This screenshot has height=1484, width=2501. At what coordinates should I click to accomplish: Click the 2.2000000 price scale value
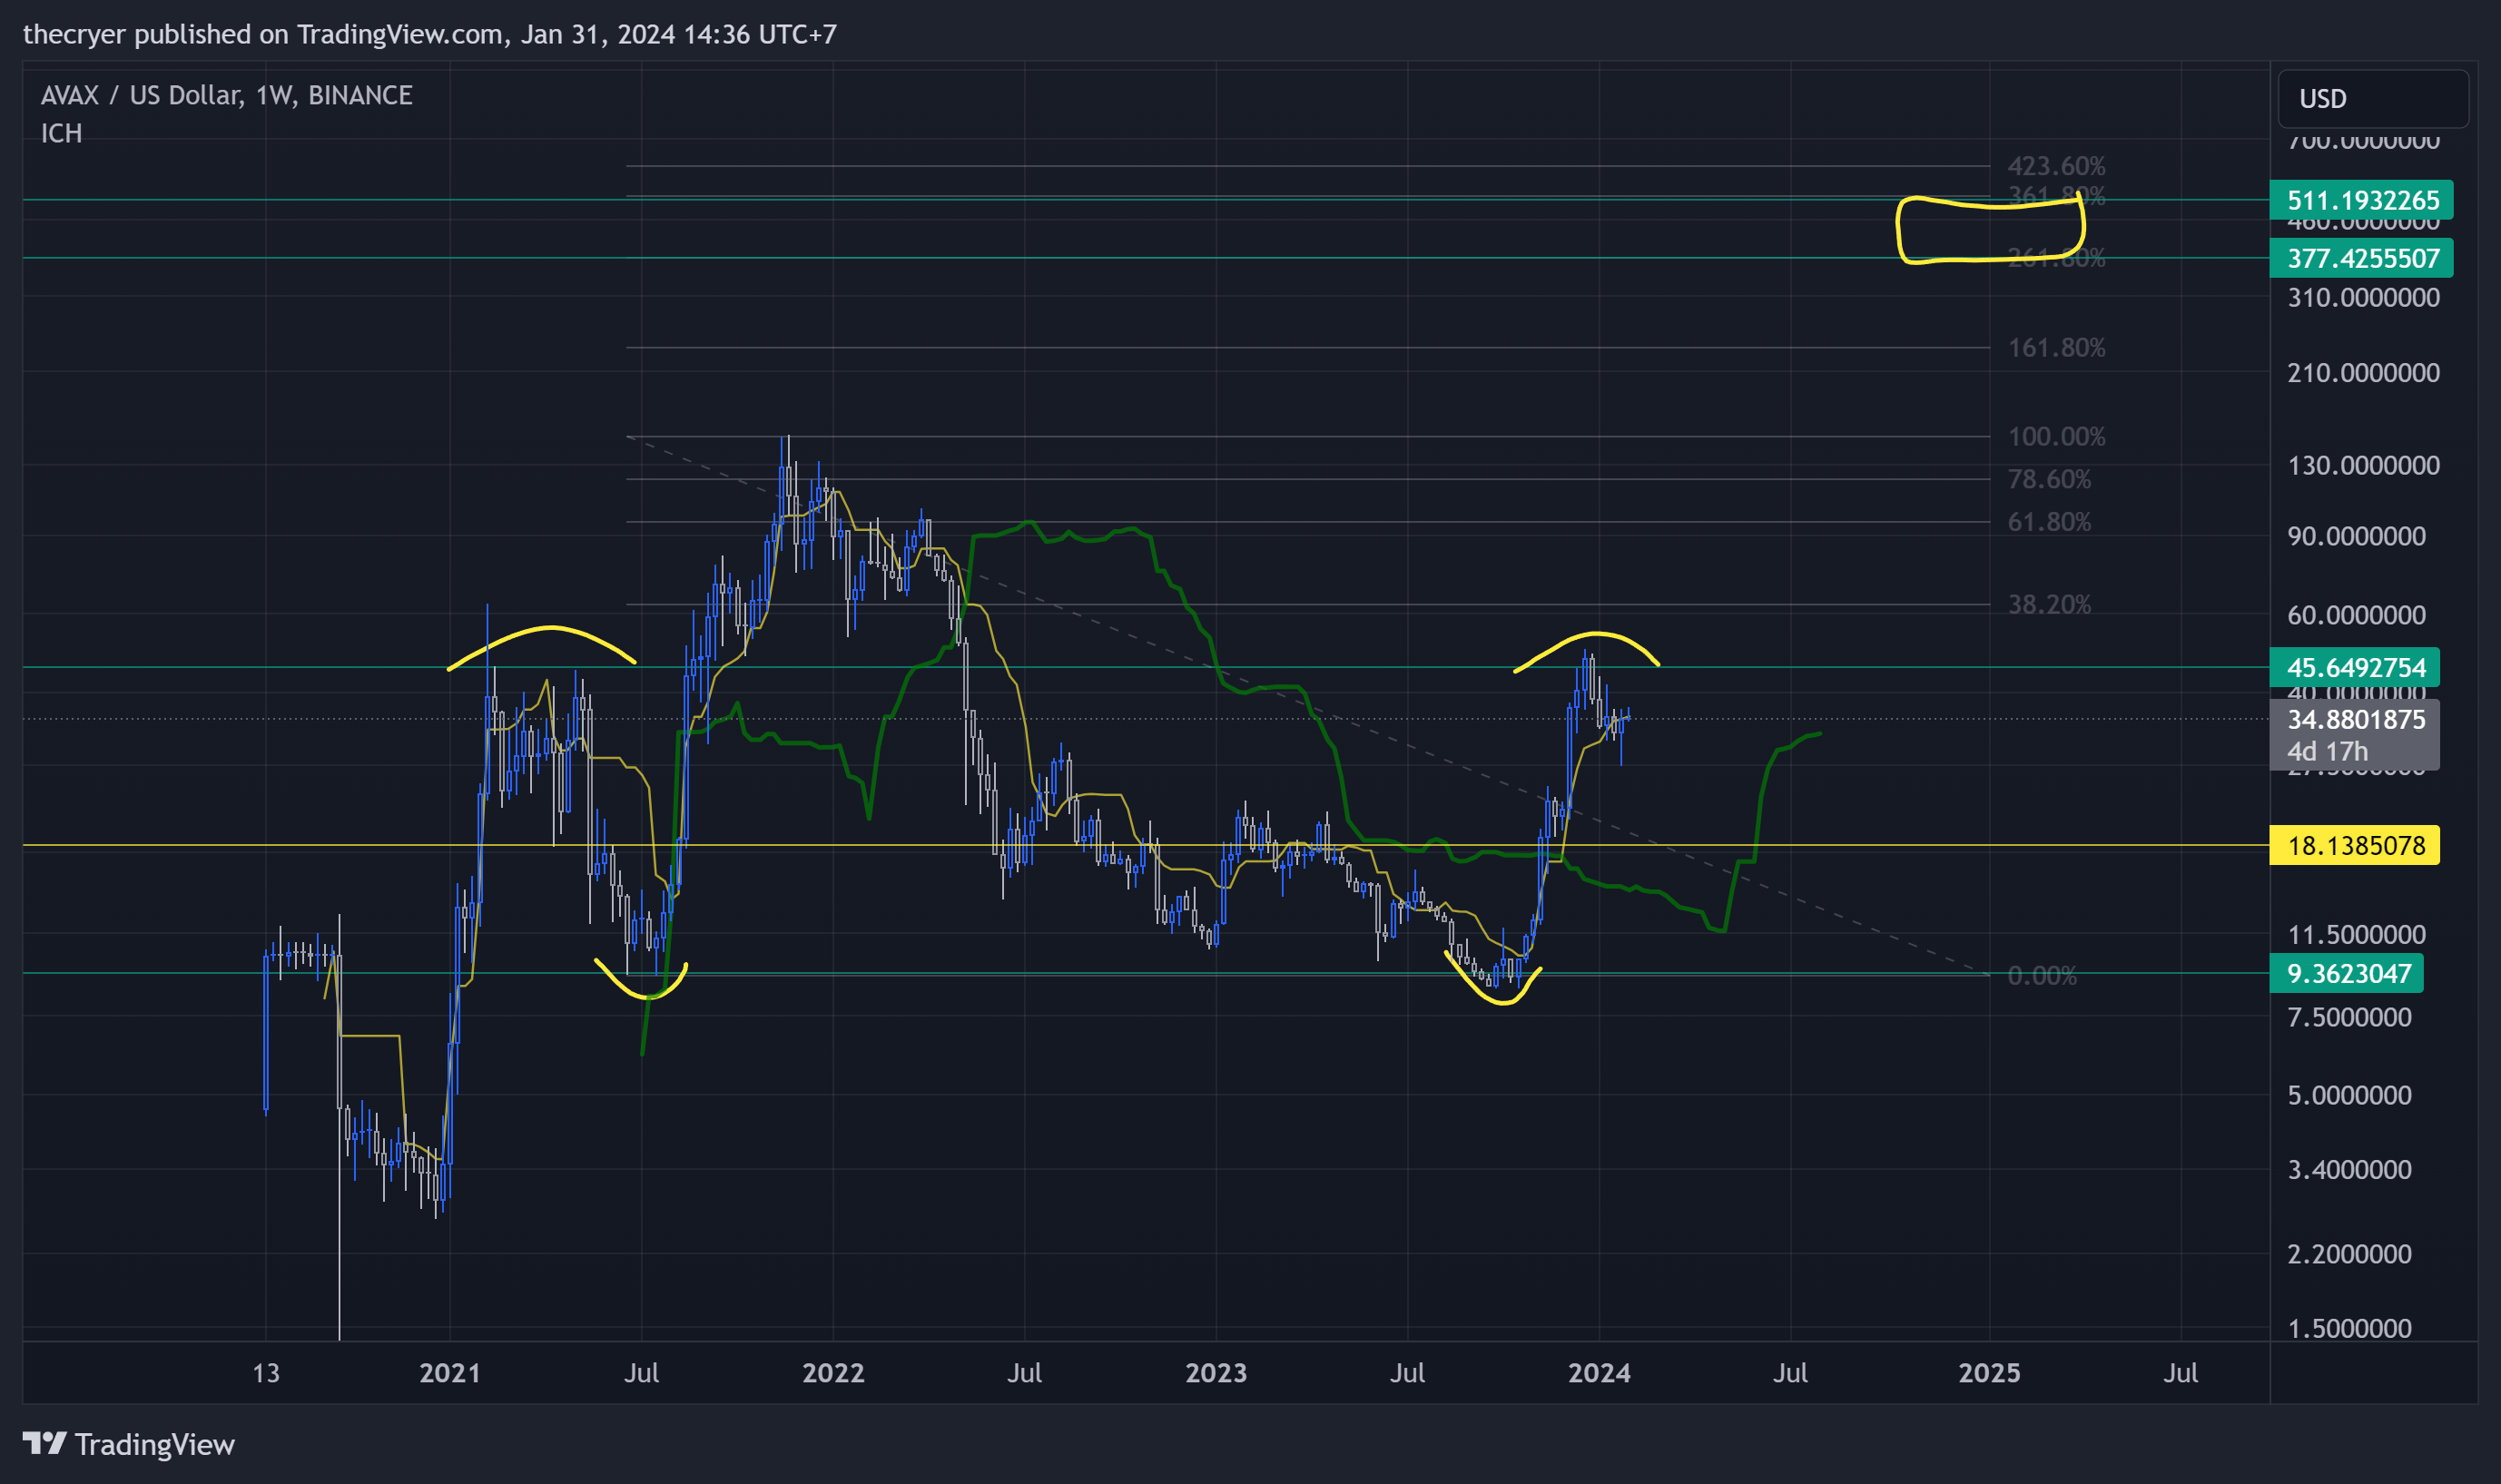coord(2349,1253)
